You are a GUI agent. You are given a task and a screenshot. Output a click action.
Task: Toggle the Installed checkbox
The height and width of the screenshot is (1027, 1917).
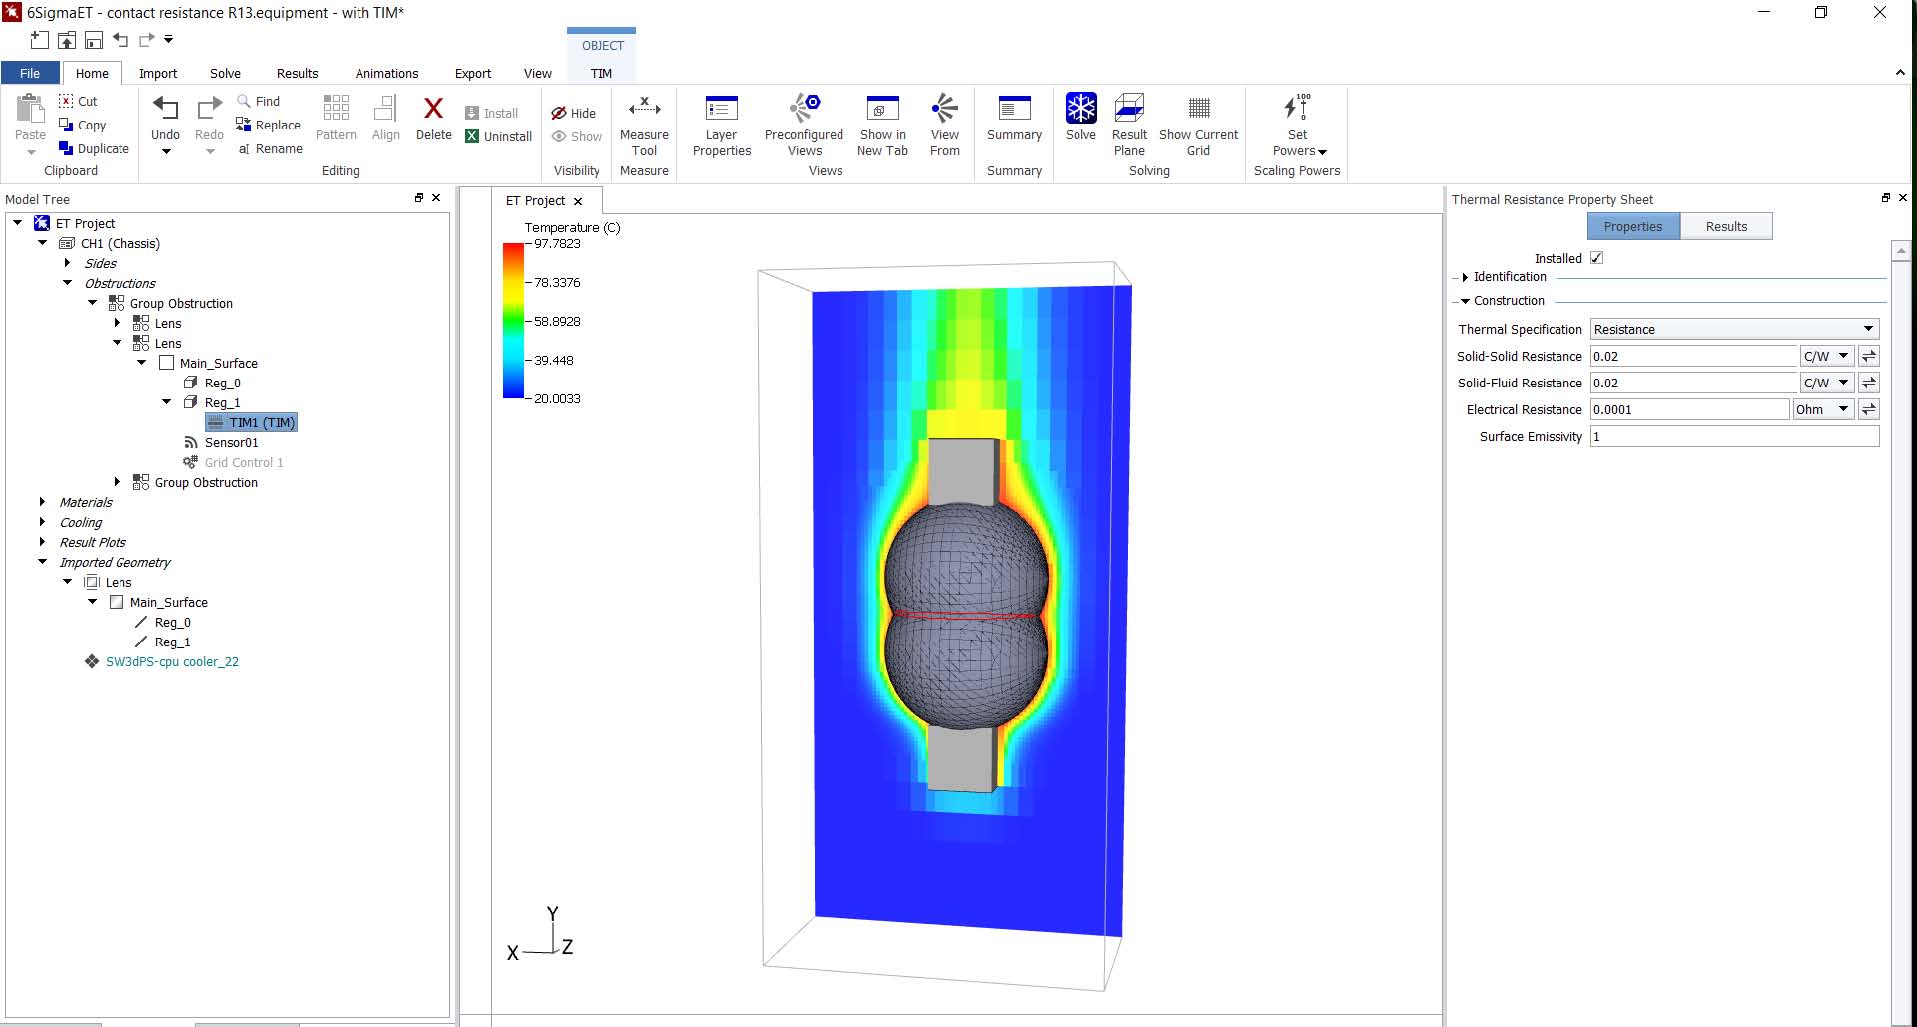(1597, 258)
